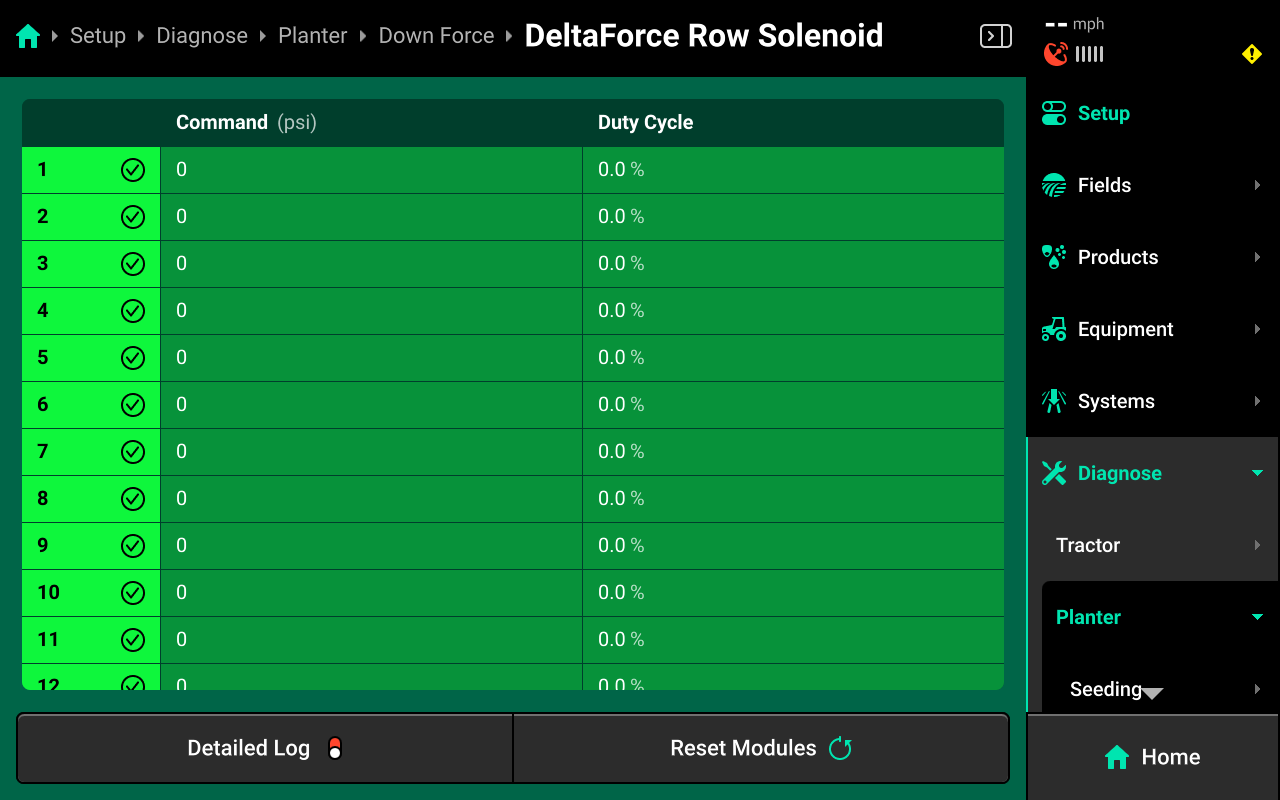Viewport: 1280px width, 800px height.
Task: Collapse the Planter submenu arrow
Action: point(1257,618)
